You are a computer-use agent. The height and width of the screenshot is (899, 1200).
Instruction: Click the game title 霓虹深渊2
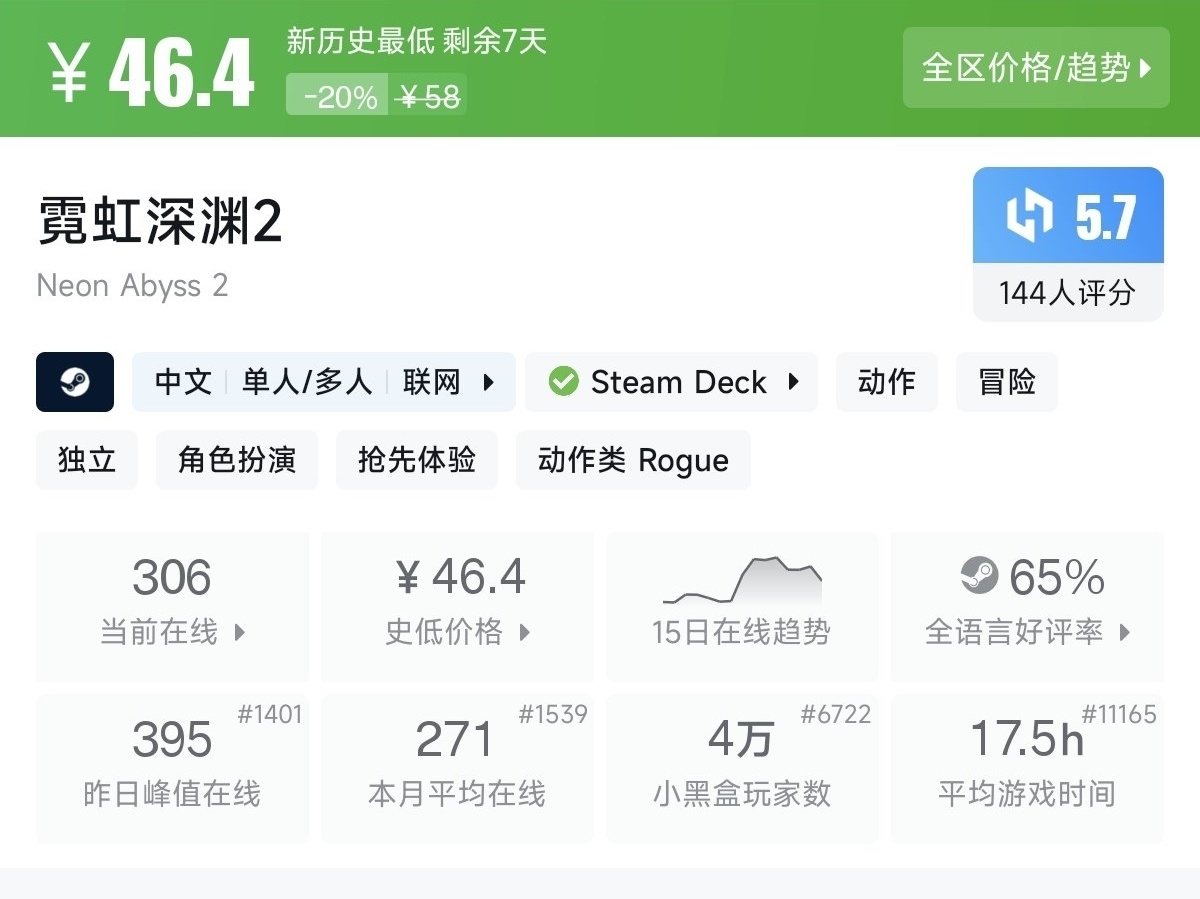(160, 221)
